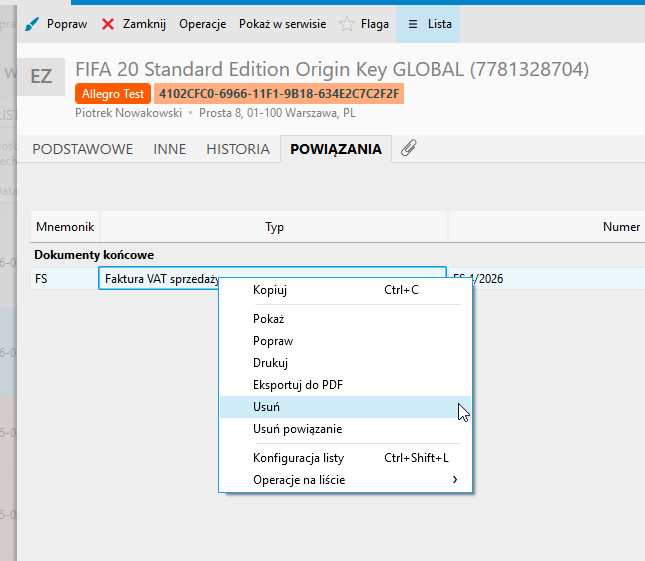
Task: Select Eksportuj do PDF menu entry
Action: click(345, 385)
